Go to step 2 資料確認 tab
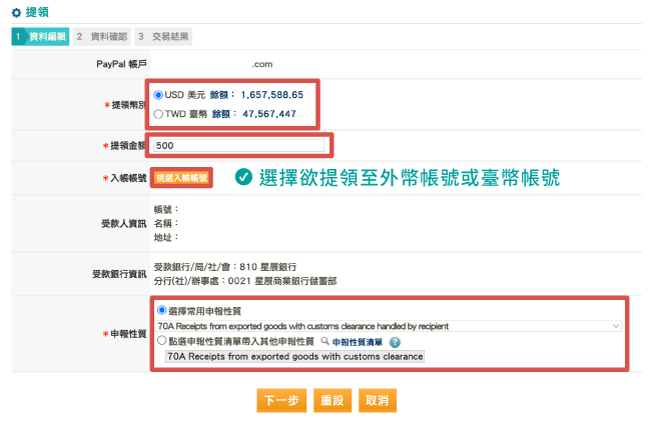The height and width of the screenshot is (421, 650). click(102, 37)
